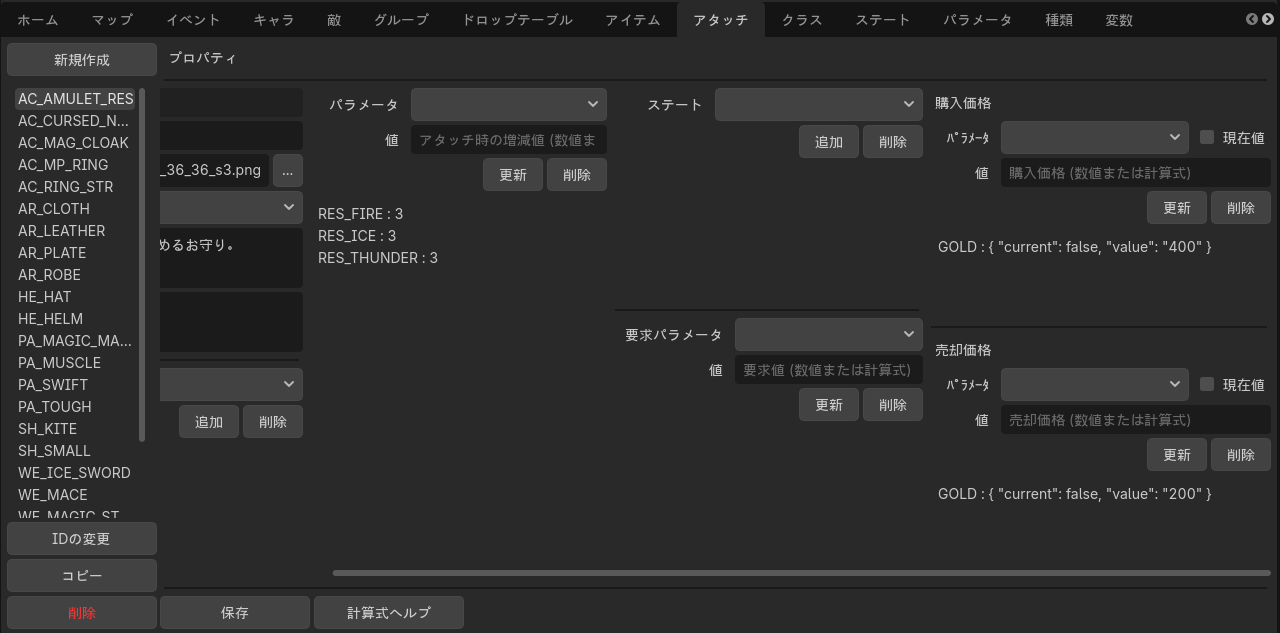
Task: Click 追加 under the ステート dropdown
Action: click(x=829, y=142)
